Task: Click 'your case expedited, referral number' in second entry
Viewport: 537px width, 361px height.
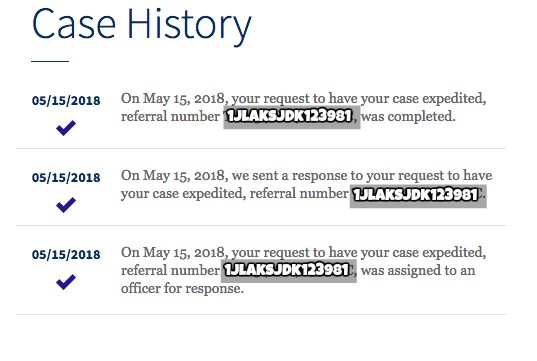Action: pos(235,194)
